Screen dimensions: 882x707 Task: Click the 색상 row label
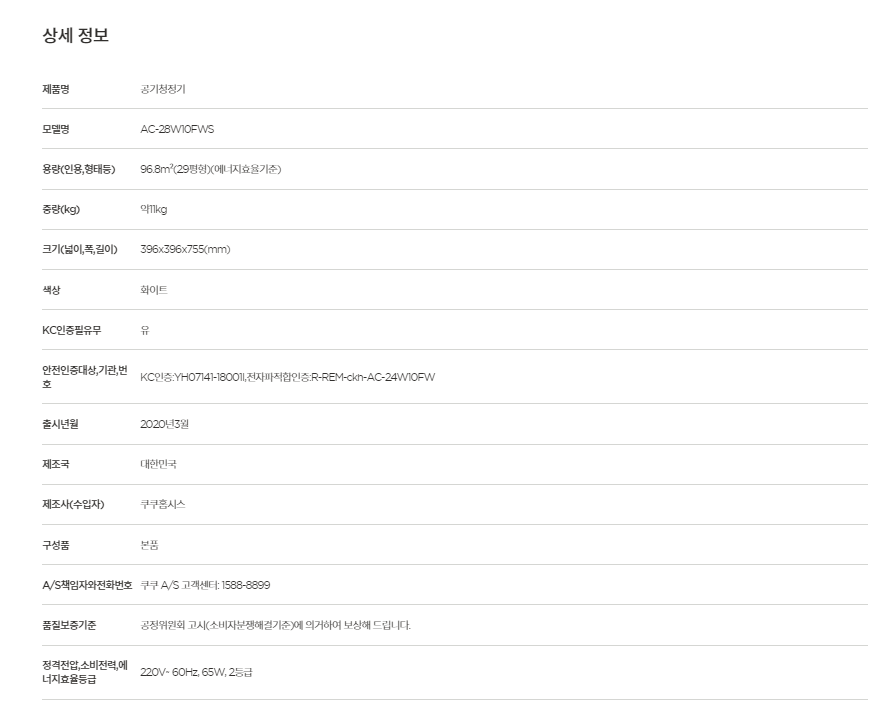click(51, 290)
